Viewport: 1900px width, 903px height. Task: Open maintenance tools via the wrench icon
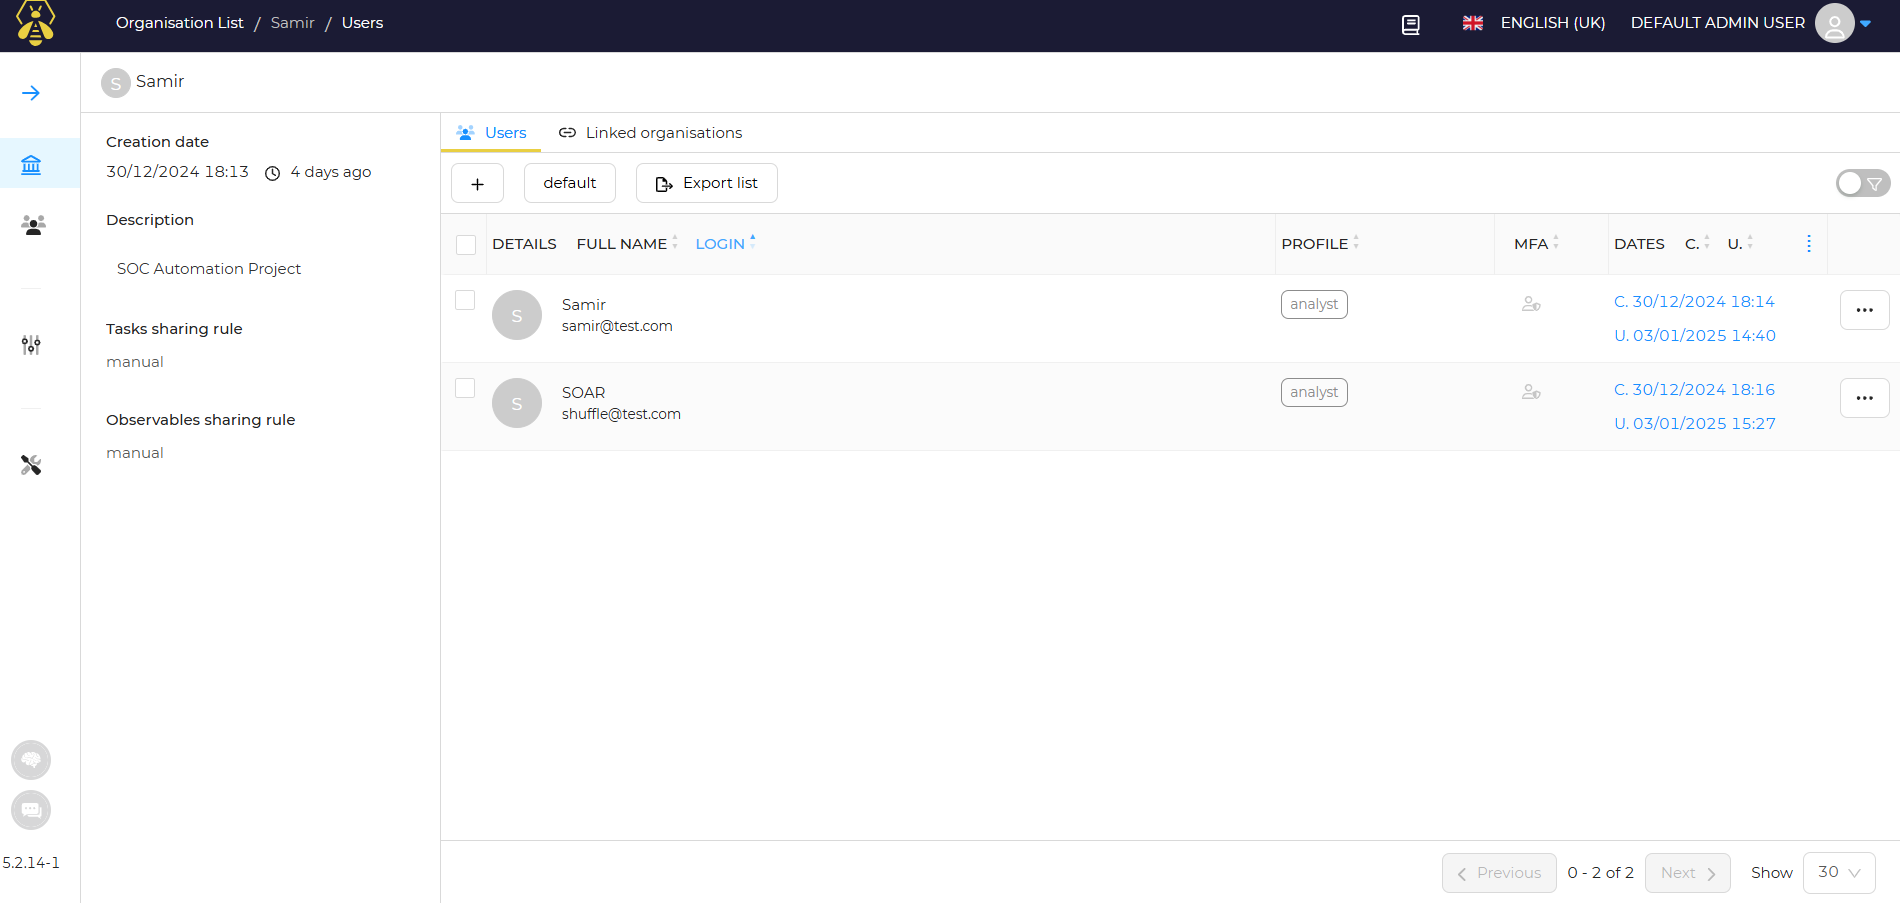(x=30, y=464)
